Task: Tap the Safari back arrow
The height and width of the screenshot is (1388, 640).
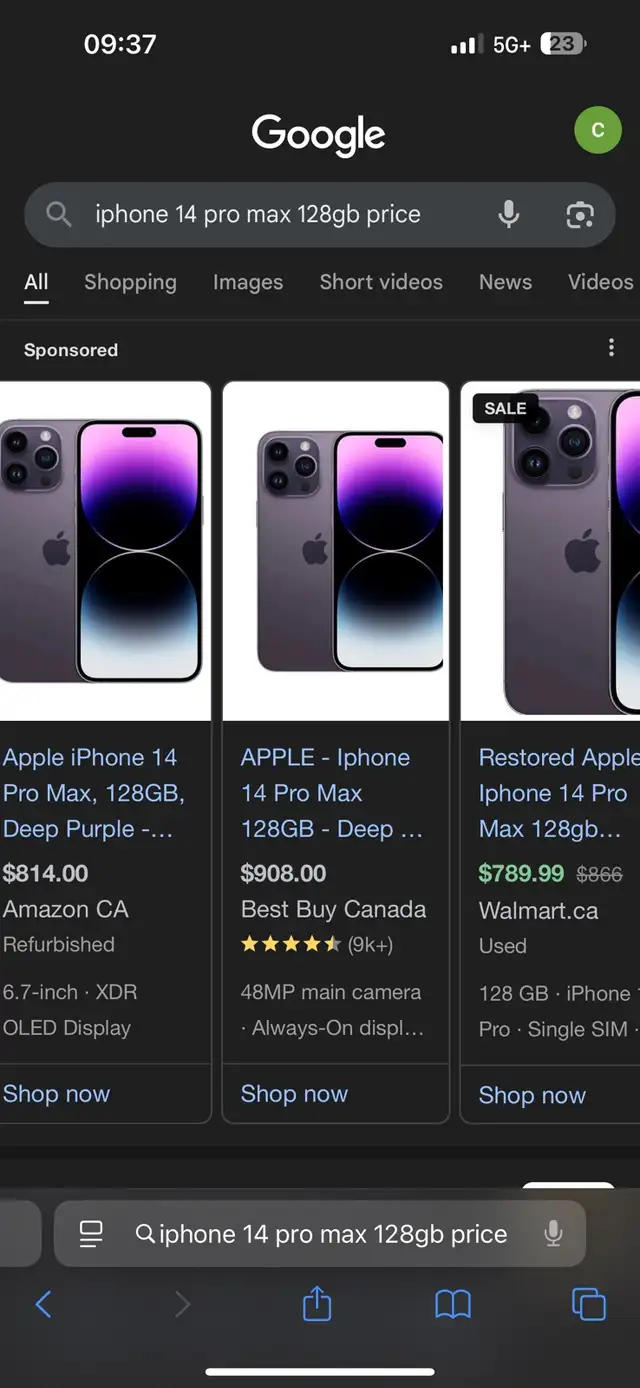Action: point(43,1303)
